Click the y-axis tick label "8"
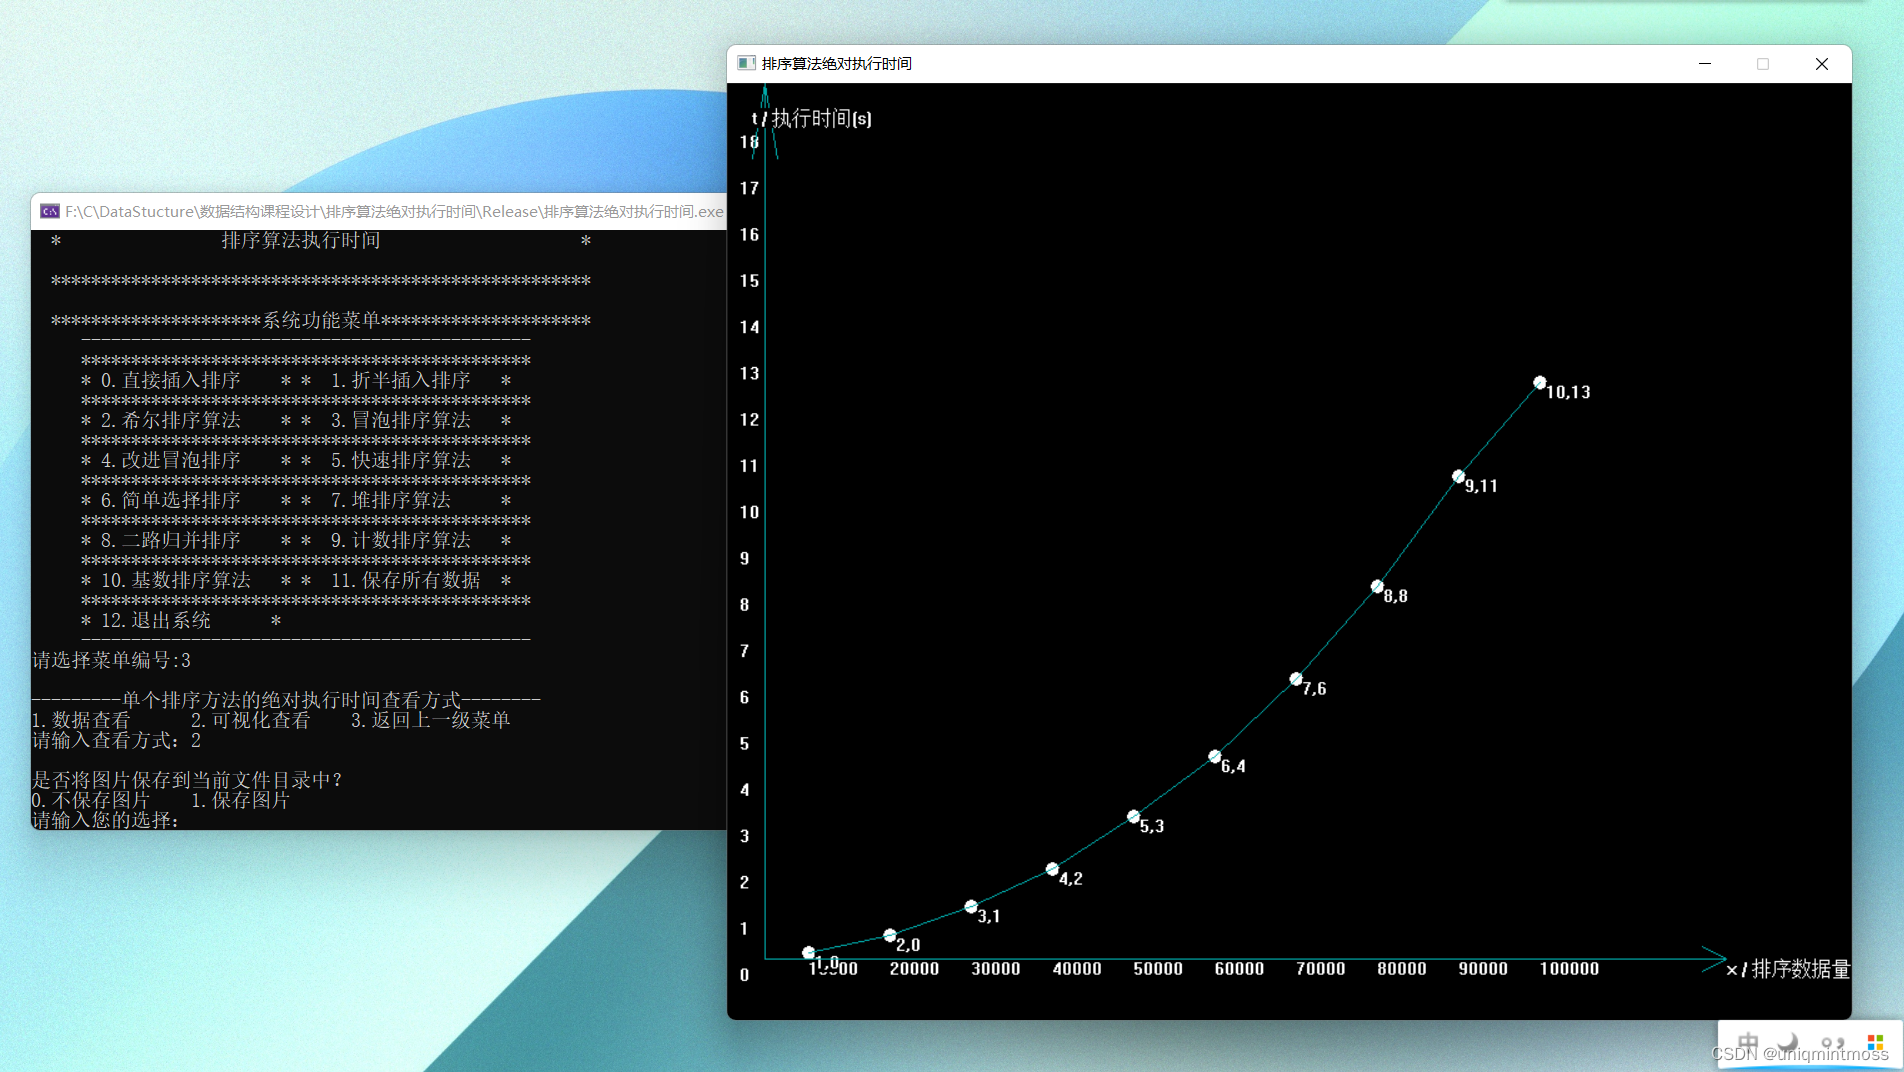Image resolution: width=1904 pixels, height=1072 pixels. coord(744,605)
